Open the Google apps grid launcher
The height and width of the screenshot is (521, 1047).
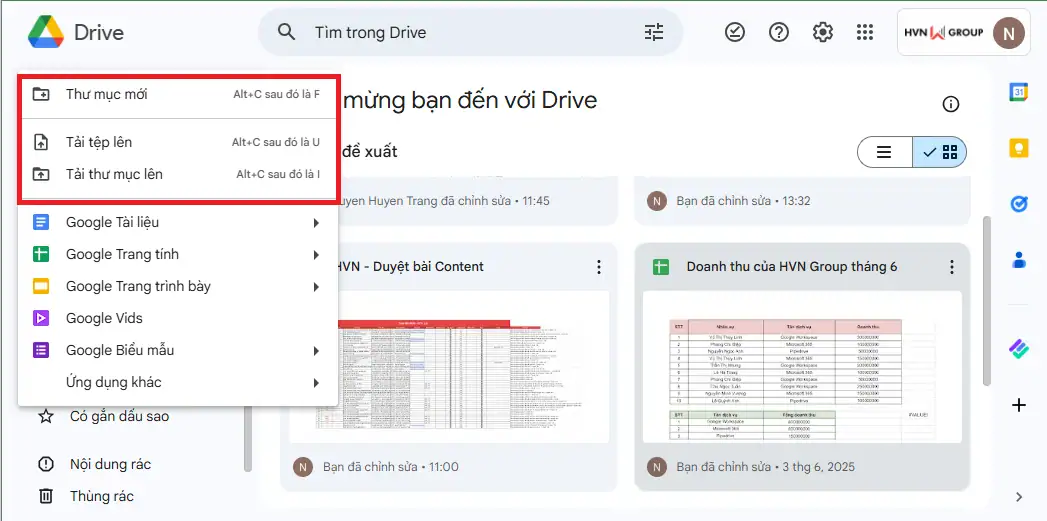coord(865,33)
